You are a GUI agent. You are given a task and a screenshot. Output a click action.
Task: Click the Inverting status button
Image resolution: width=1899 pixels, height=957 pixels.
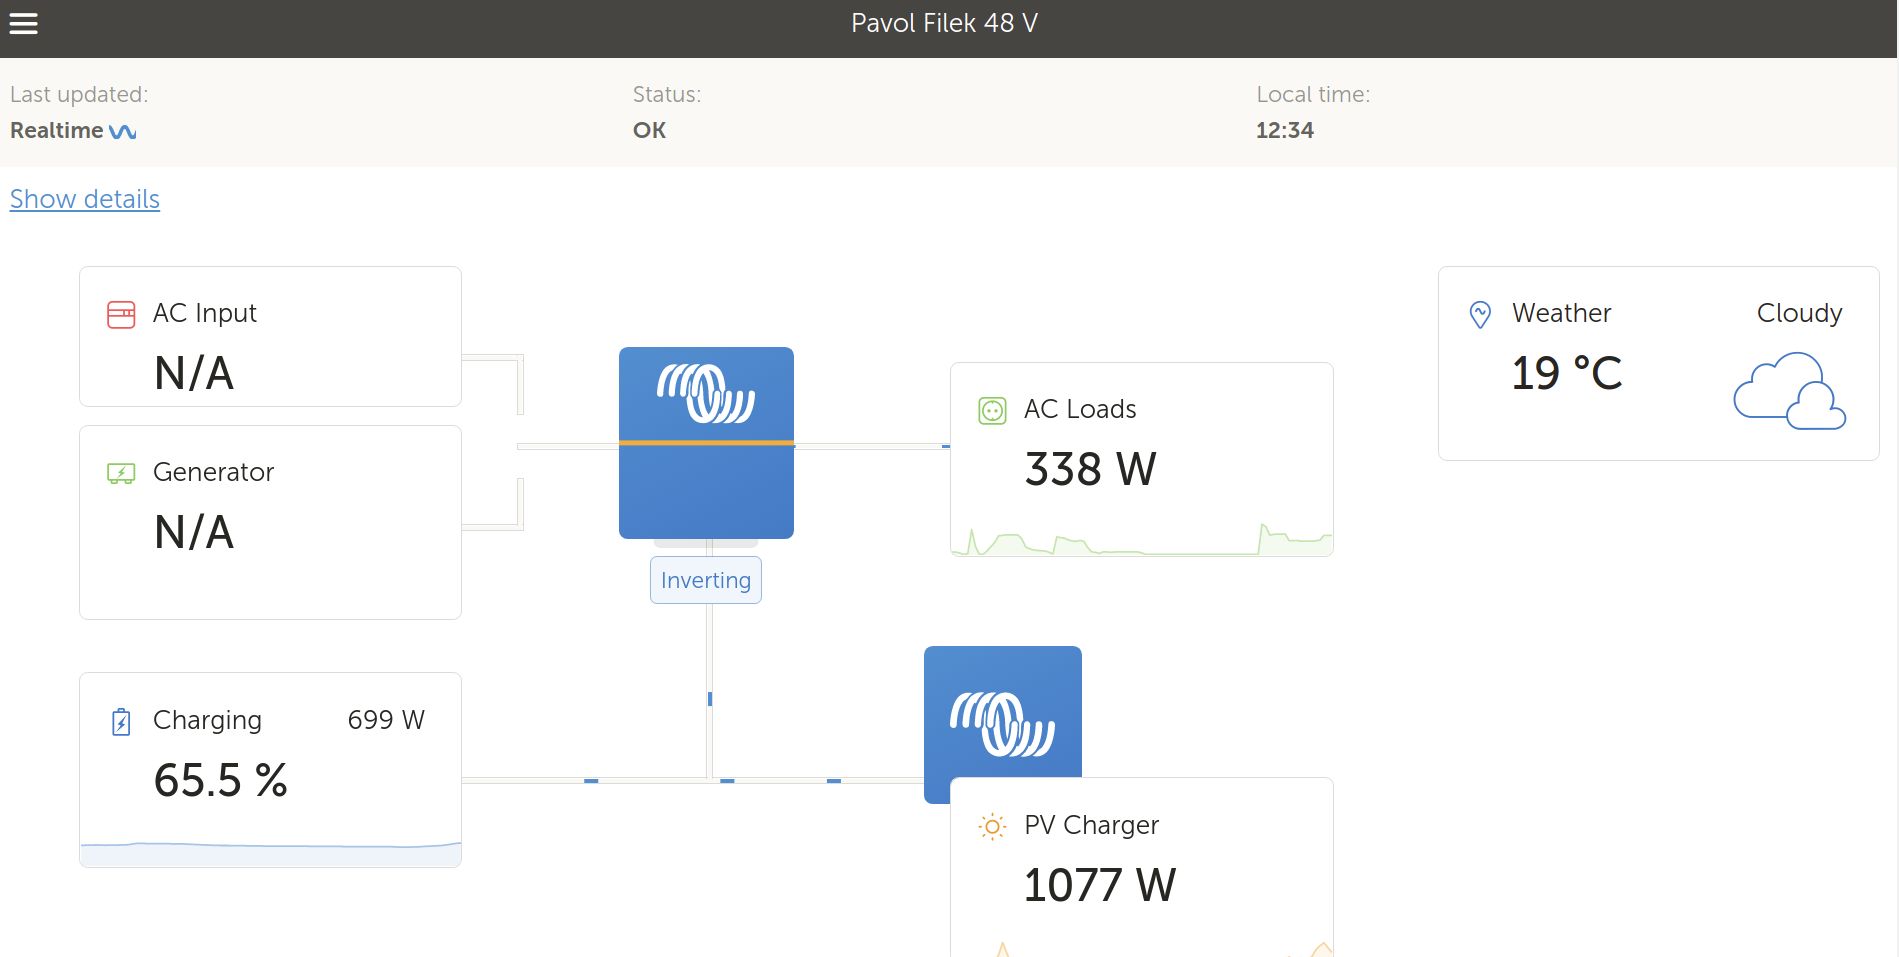[x=706, y=580]
